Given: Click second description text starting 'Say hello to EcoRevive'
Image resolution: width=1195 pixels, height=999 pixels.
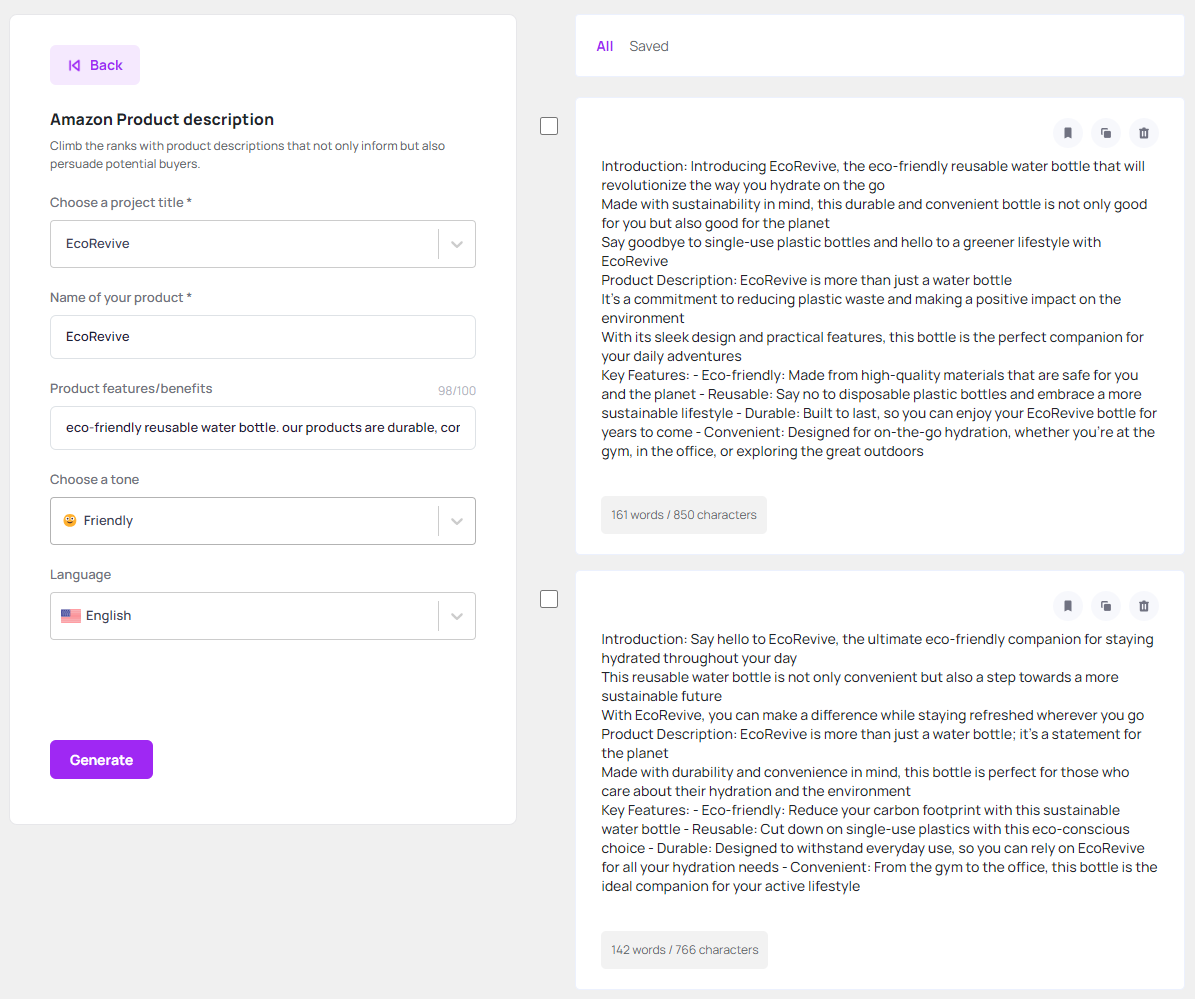Looking at the screenshot, I should point(879,763).
